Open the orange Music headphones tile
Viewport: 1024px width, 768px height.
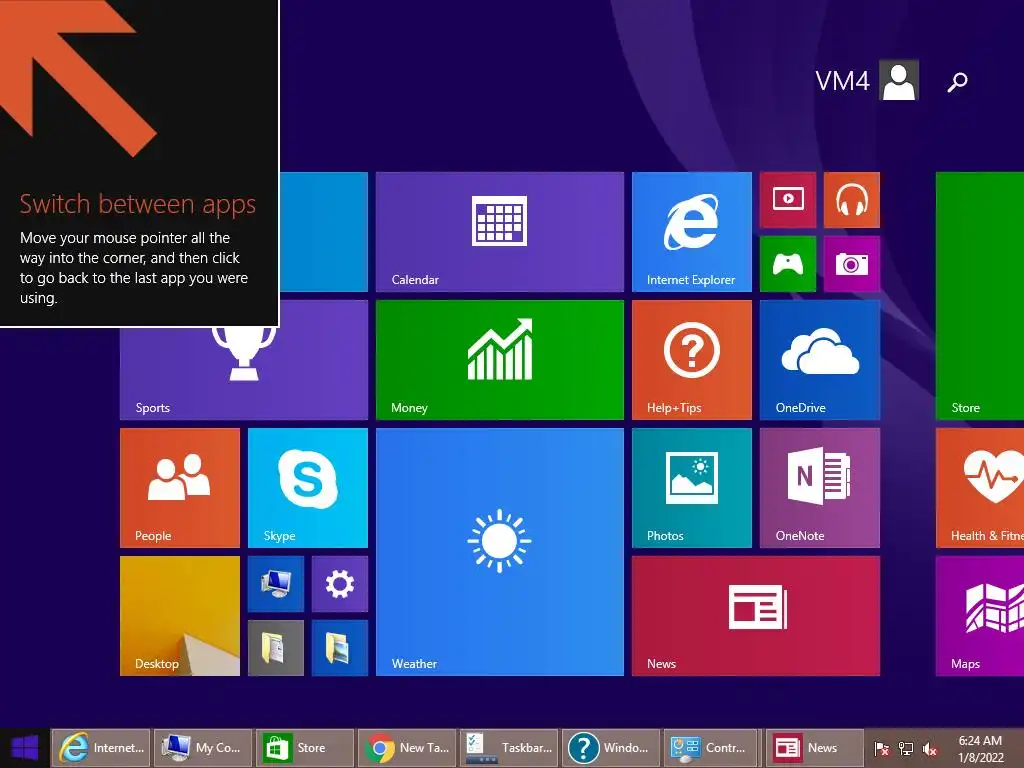click(852, 200)
